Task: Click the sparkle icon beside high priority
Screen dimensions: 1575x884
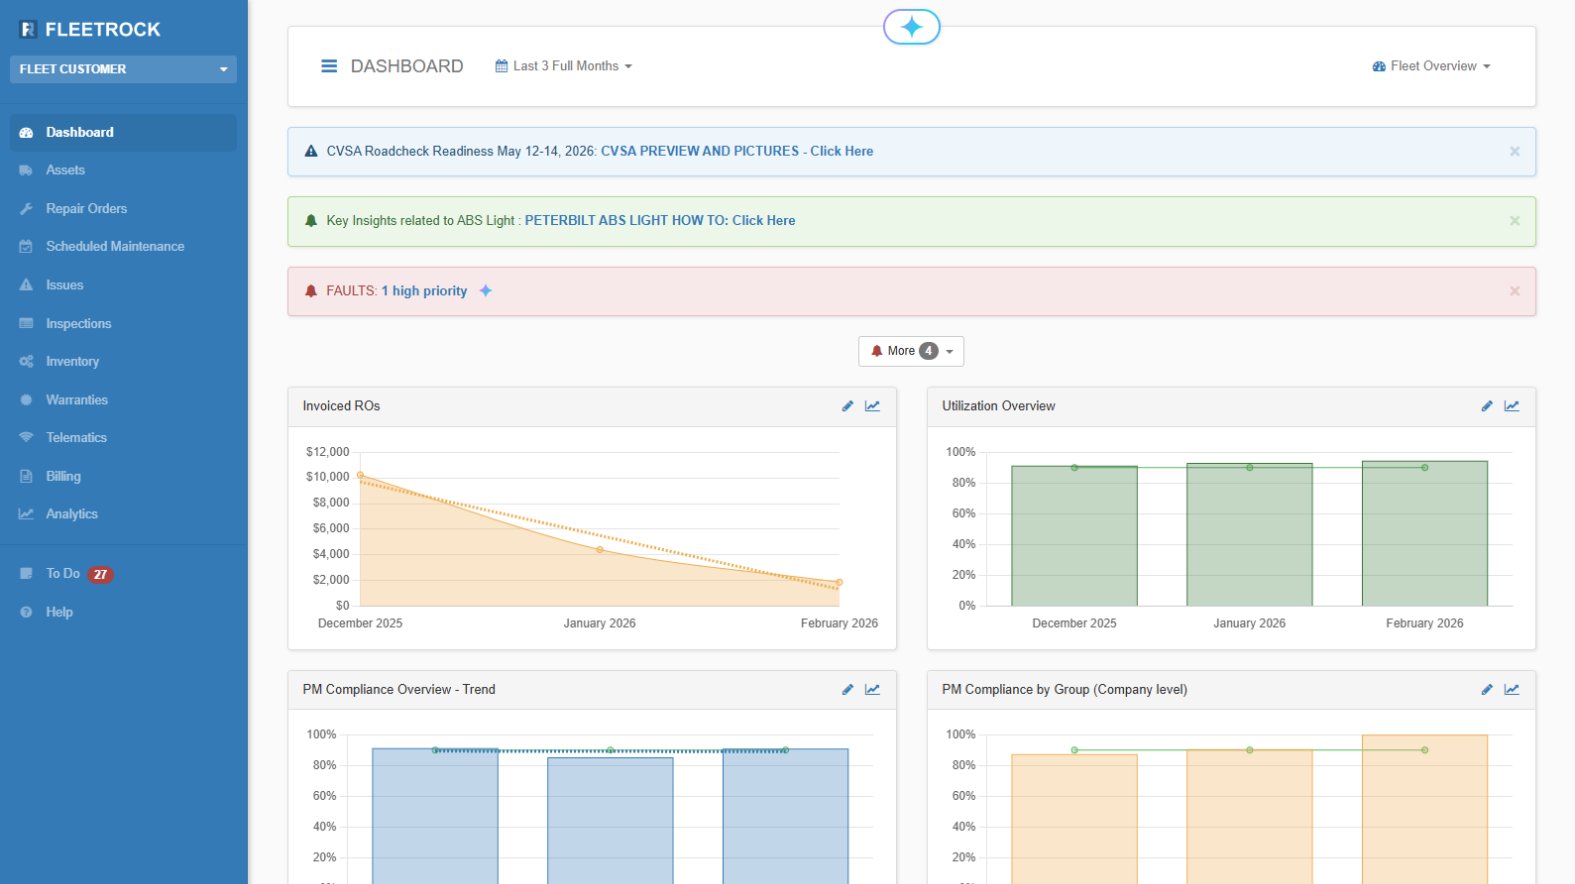Action: tap(486, 291)
